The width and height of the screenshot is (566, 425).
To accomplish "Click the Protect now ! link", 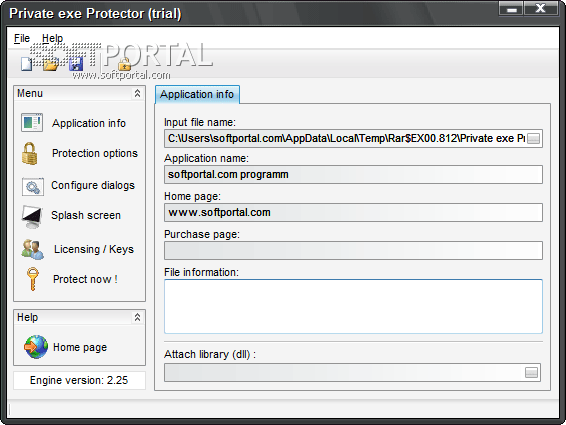I will [85, 279].
